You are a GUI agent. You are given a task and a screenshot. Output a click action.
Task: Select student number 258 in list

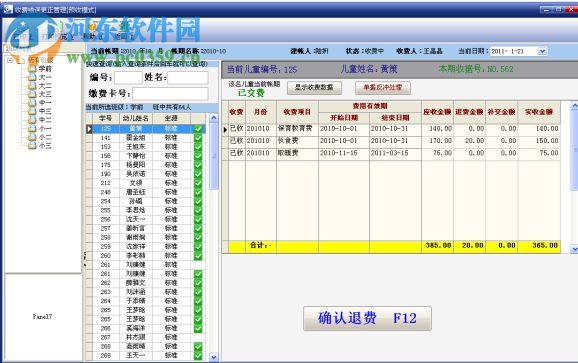click(x=106, y=237)
